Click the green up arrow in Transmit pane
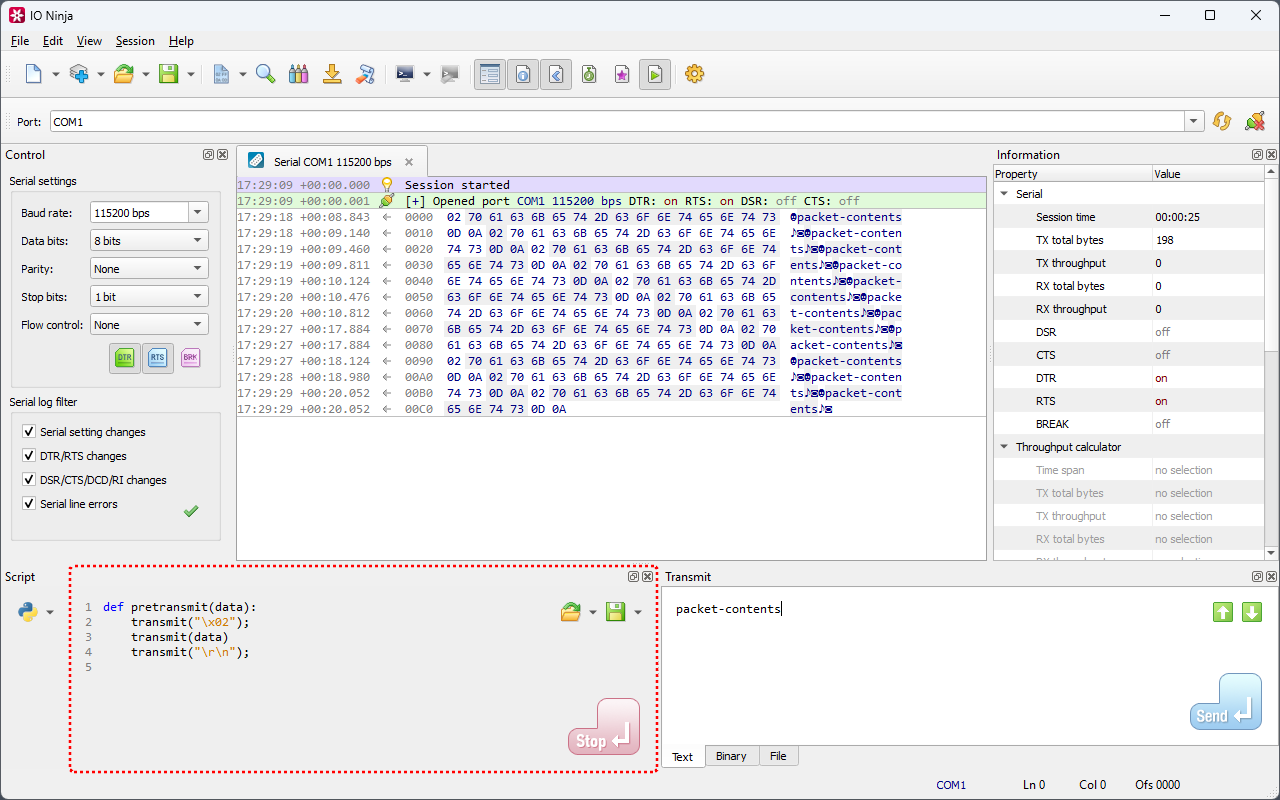Screen dimensions: 1280x800 tap(1222, 612)
